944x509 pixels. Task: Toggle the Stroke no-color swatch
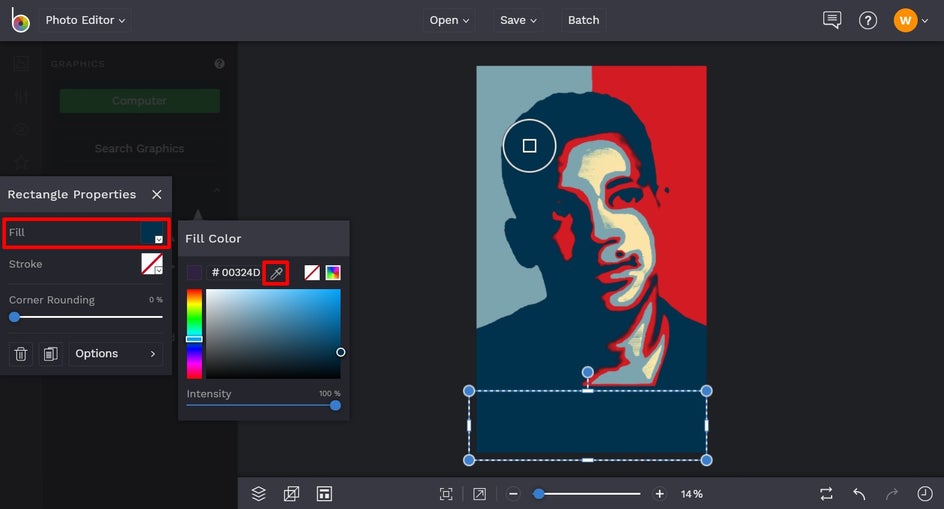tap(152, 264)
